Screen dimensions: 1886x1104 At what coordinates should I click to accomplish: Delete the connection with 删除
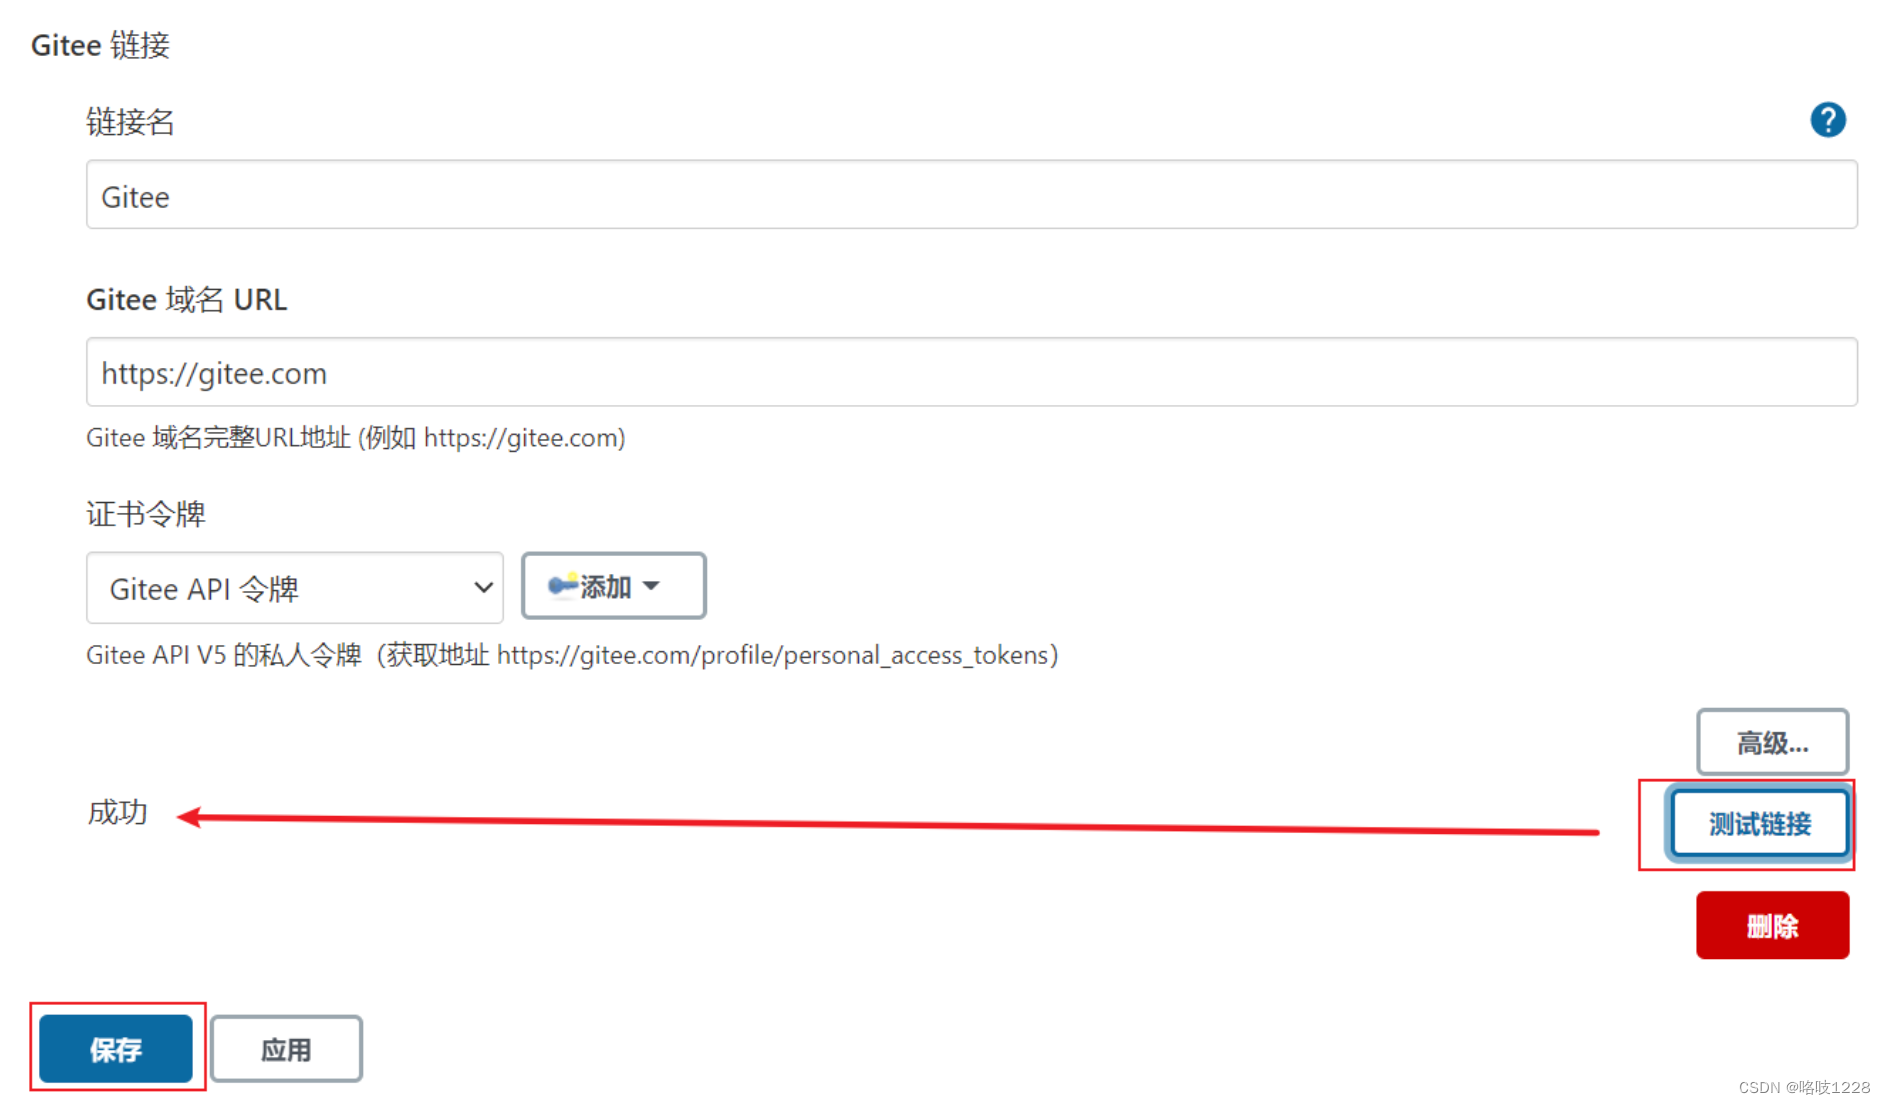pyautogui.click(x=1772, y=925)
